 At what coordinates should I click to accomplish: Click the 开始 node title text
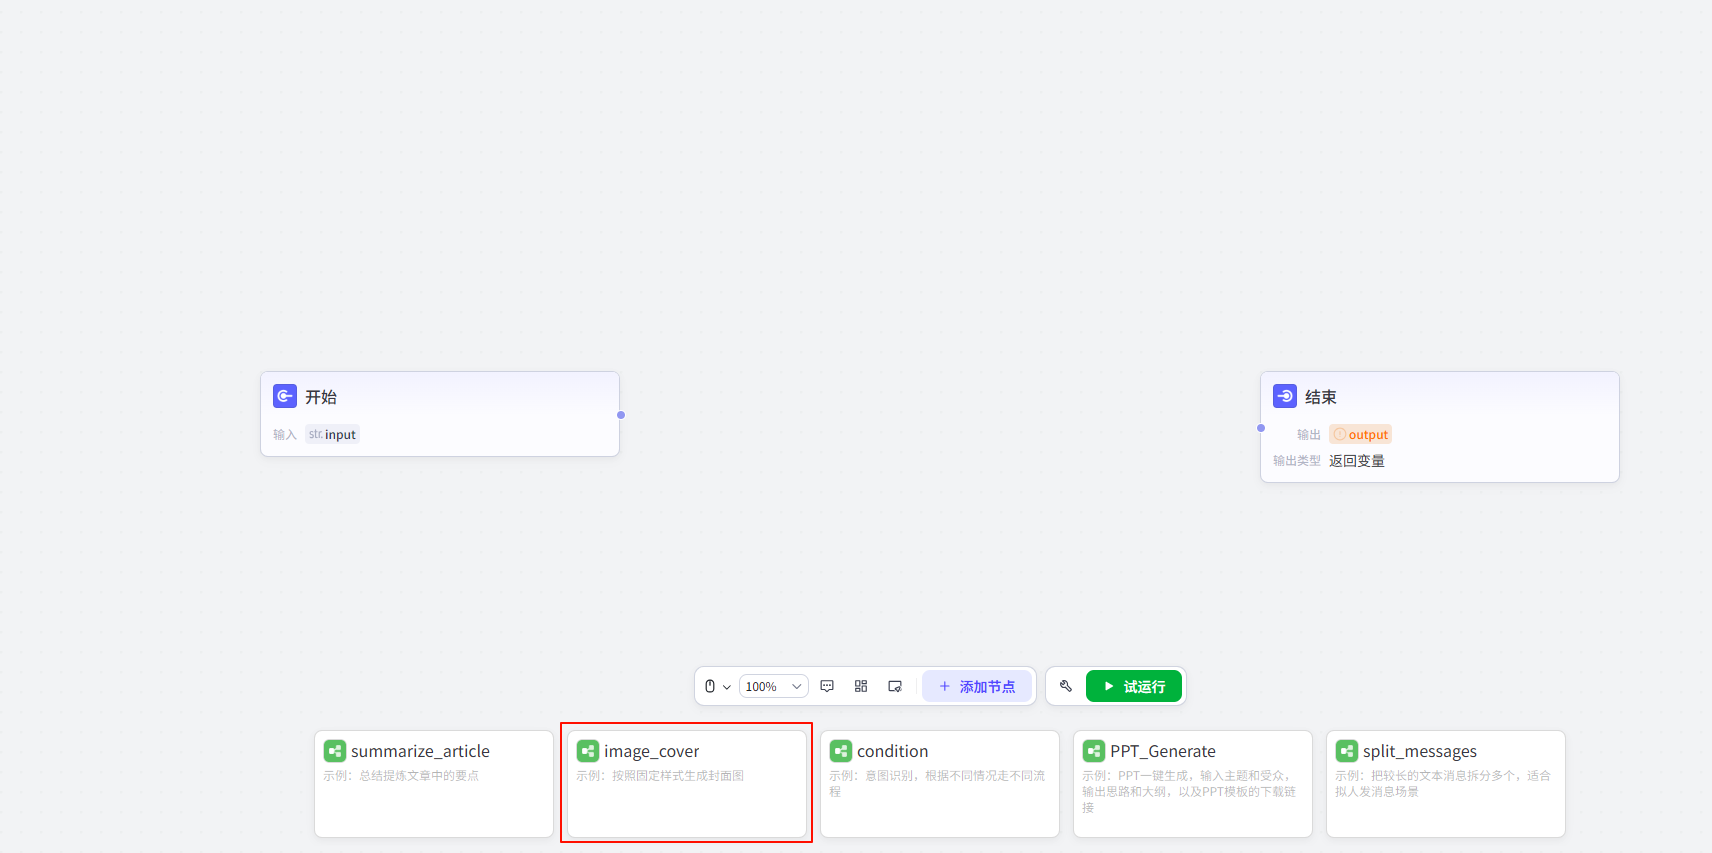[x=321, y=397]
